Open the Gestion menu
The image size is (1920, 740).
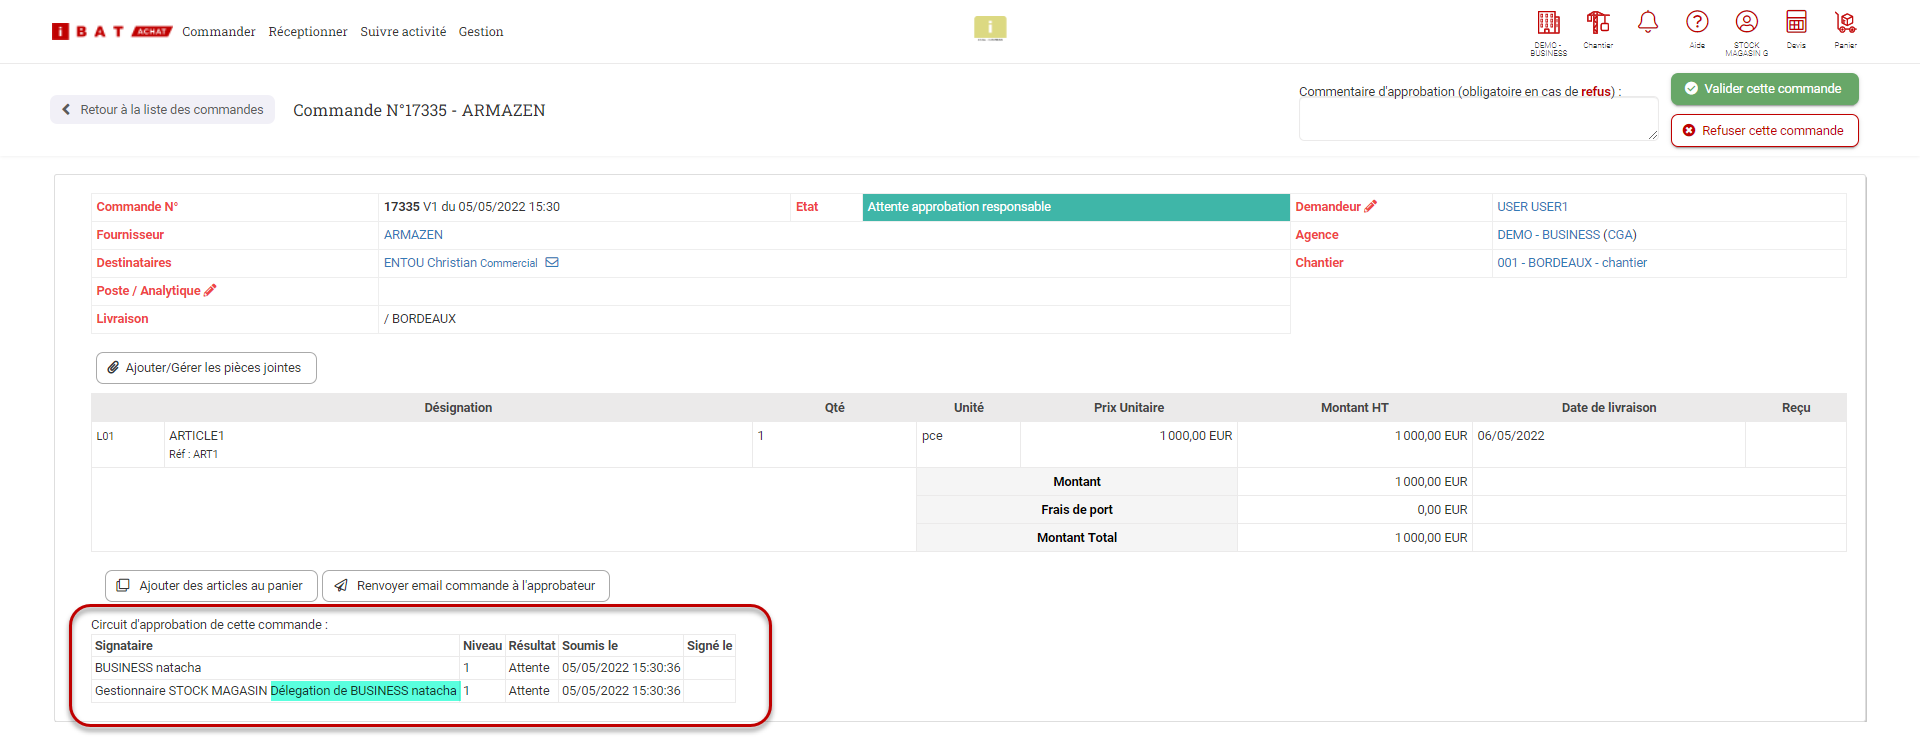(x=481, y=32)
